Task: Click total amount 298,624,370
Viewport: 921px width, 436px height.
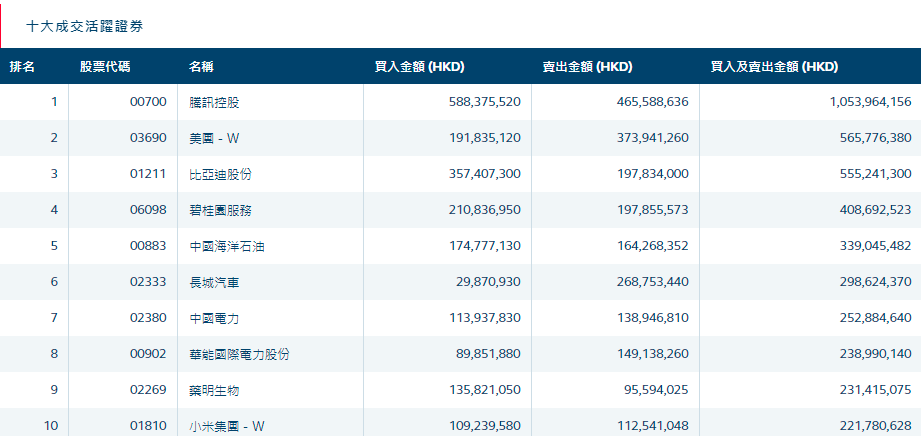Action: coord(876,282)
